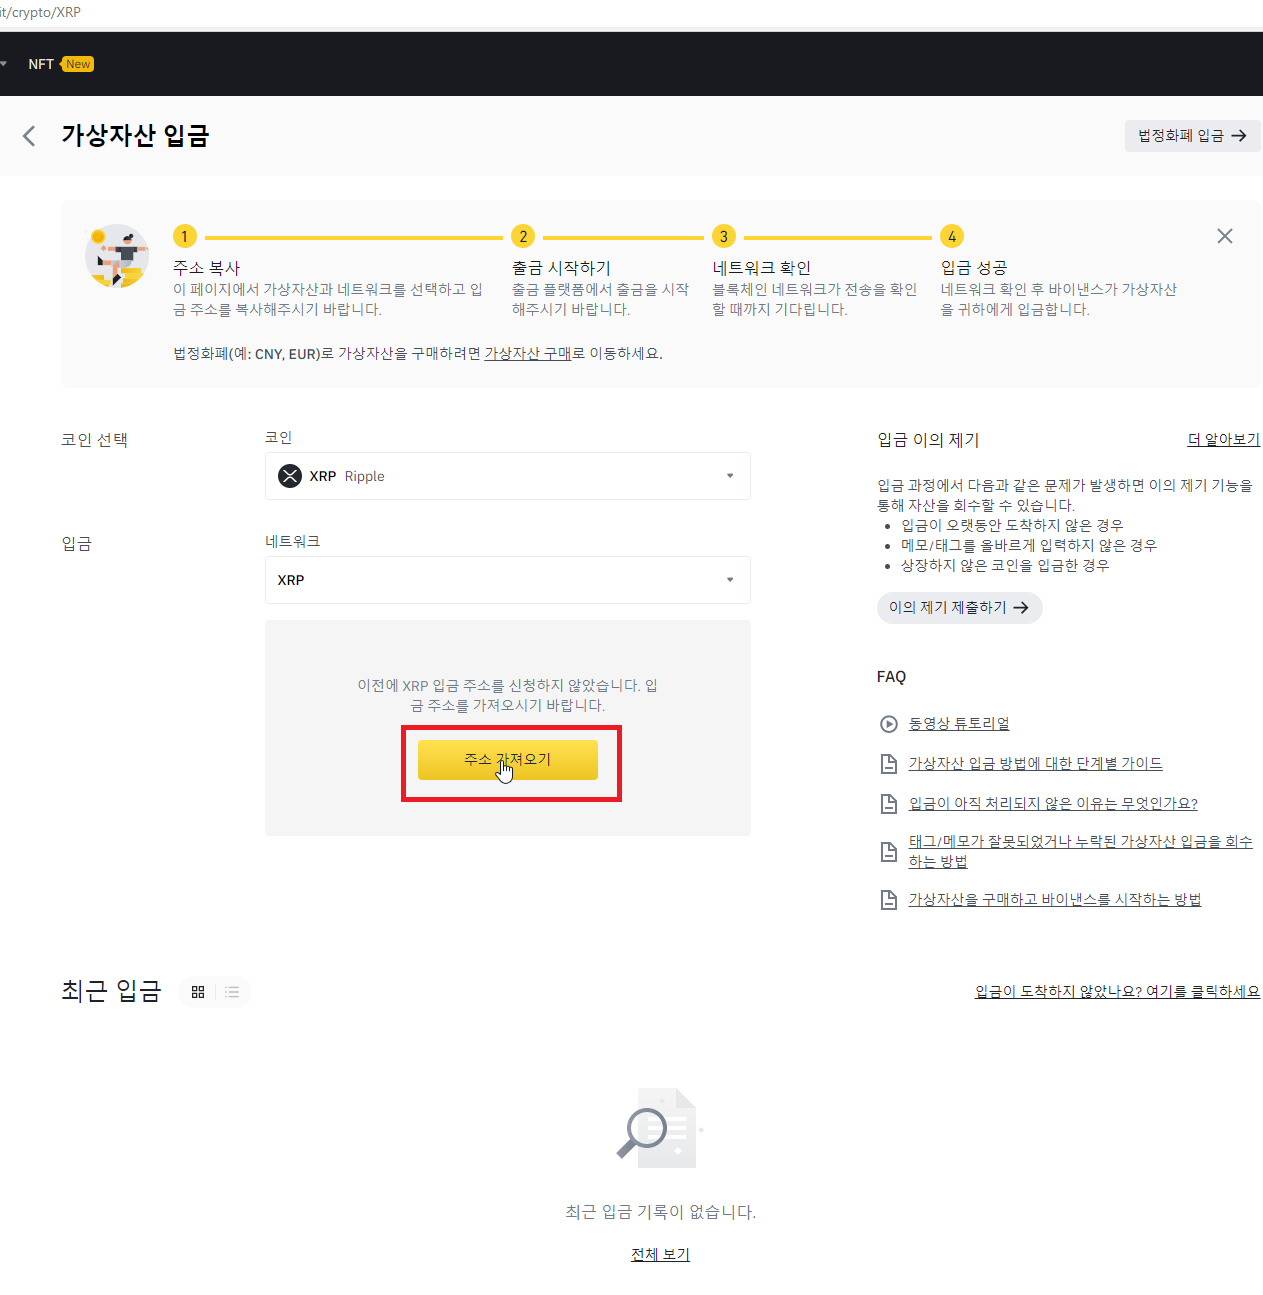Click the empty-state magnifier document illustration
Viewport: 1263px width, 1295px height.
tap(658, 1127)
